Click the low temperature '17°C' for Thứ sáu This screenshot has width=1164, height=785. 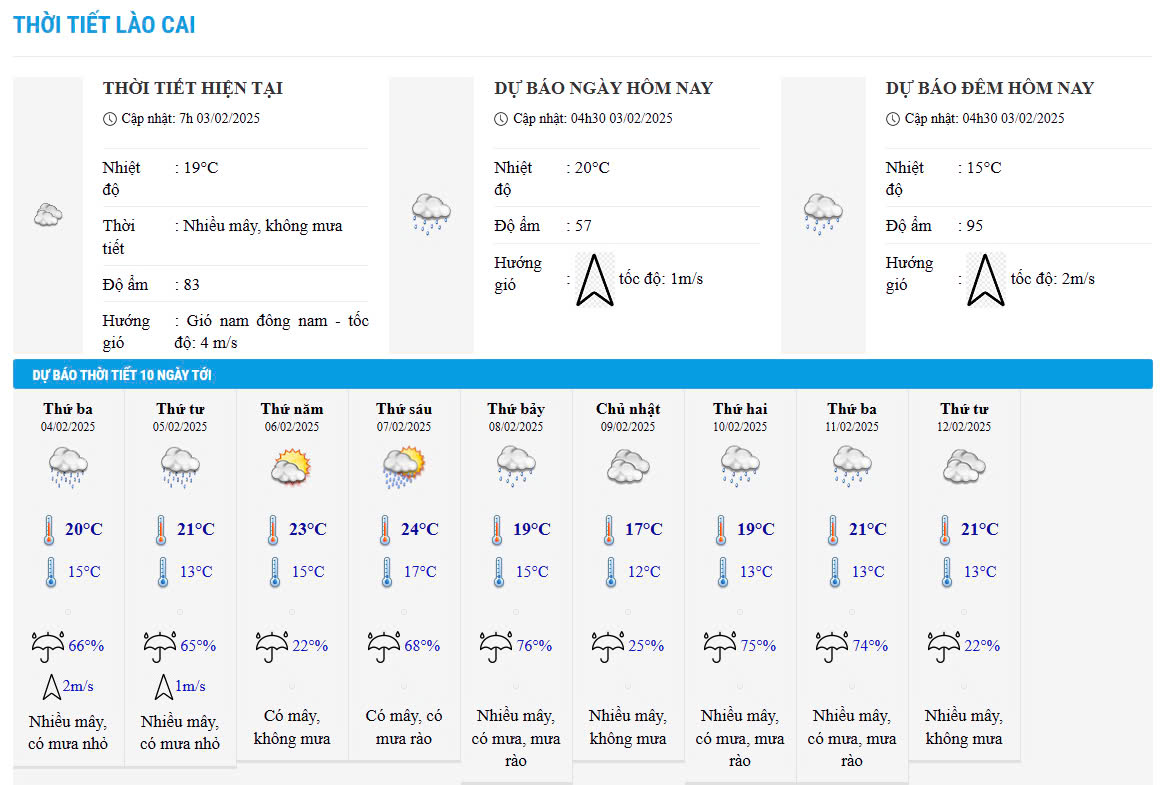420,572
